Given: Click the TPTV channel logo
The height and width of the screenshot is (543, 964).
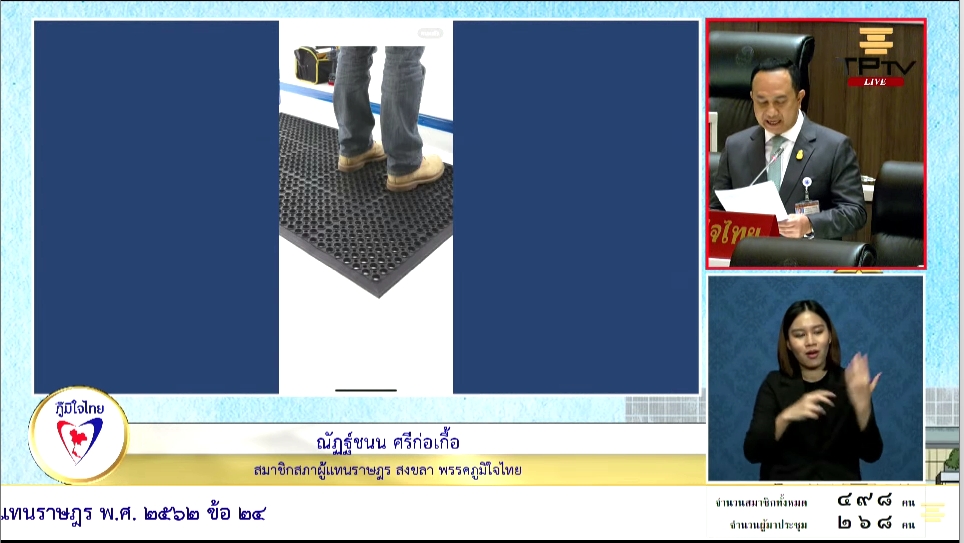Looking at the screenshot, I should (875, 54).
